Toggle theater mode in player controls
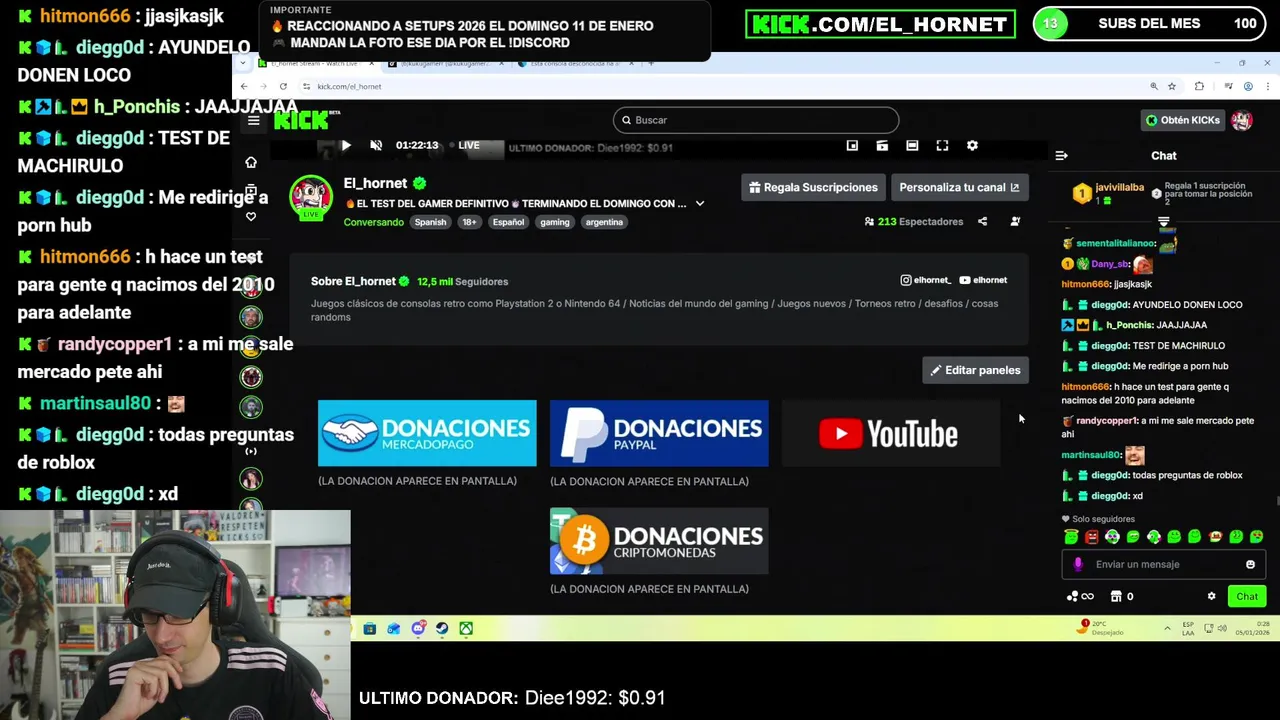Viewport: 1280px width, 720px height. [x=912, y=146]
